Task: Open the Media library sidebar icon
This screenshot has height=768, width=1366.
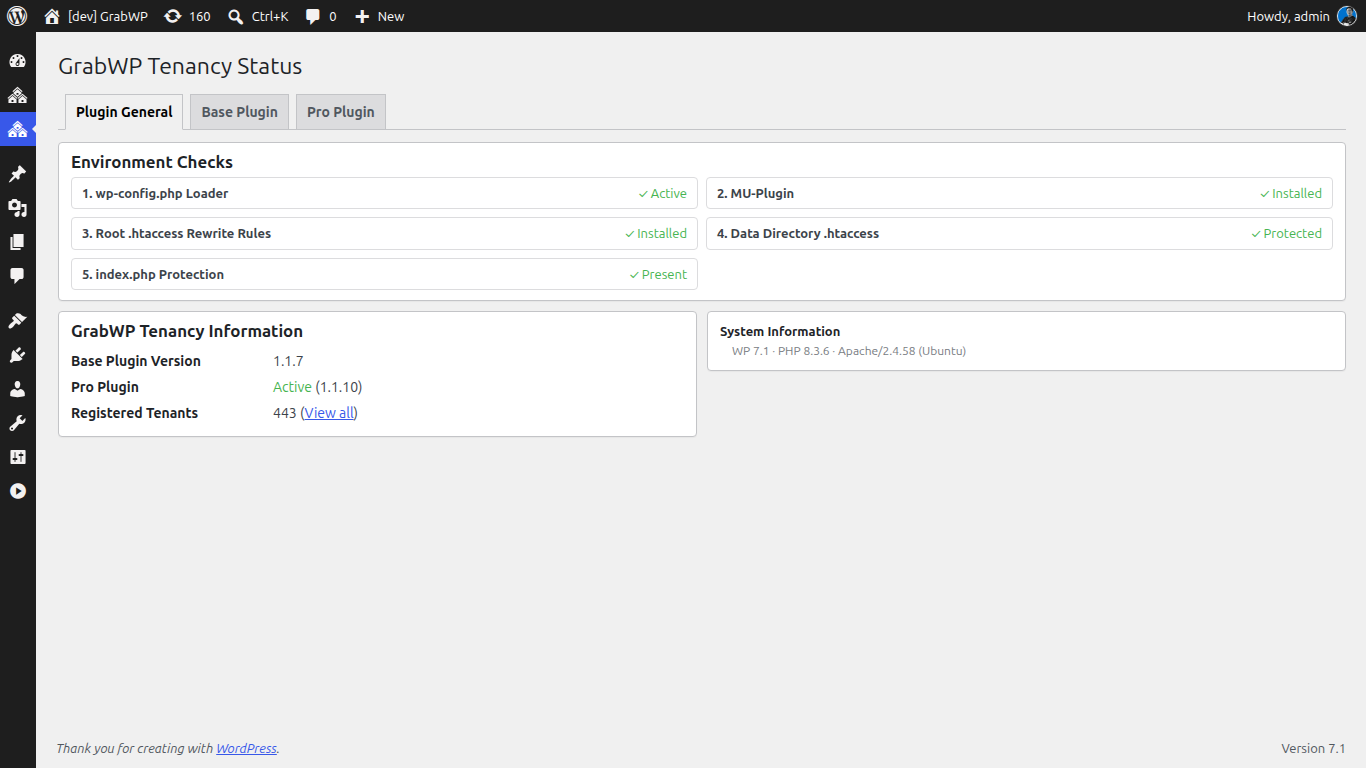Action: pos(17,208)
